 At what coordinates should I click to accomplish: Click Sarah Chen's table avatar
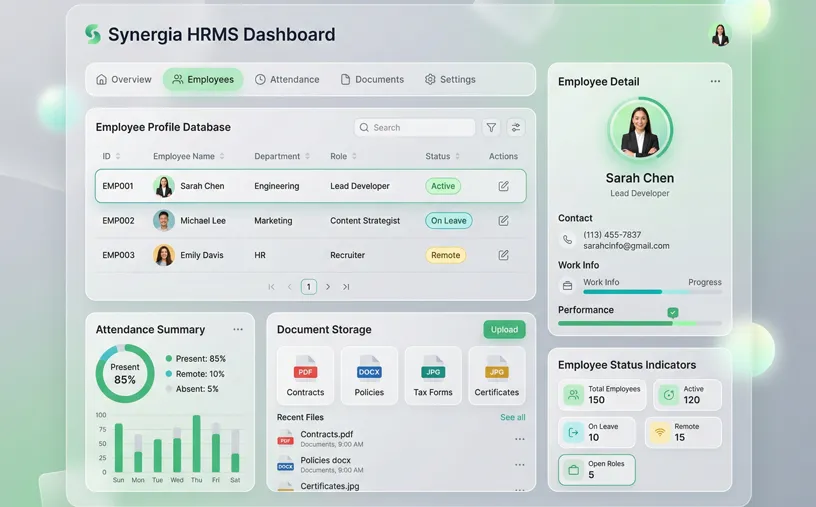click(164, 186)
